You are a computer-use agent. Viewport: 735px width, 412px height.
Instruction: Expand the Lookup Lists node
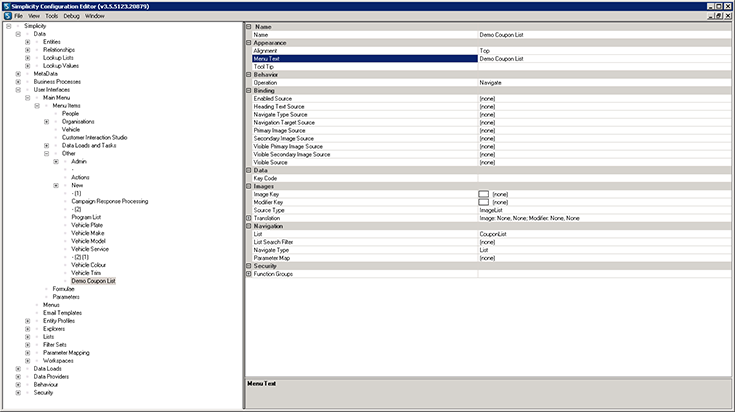point(27,58)
